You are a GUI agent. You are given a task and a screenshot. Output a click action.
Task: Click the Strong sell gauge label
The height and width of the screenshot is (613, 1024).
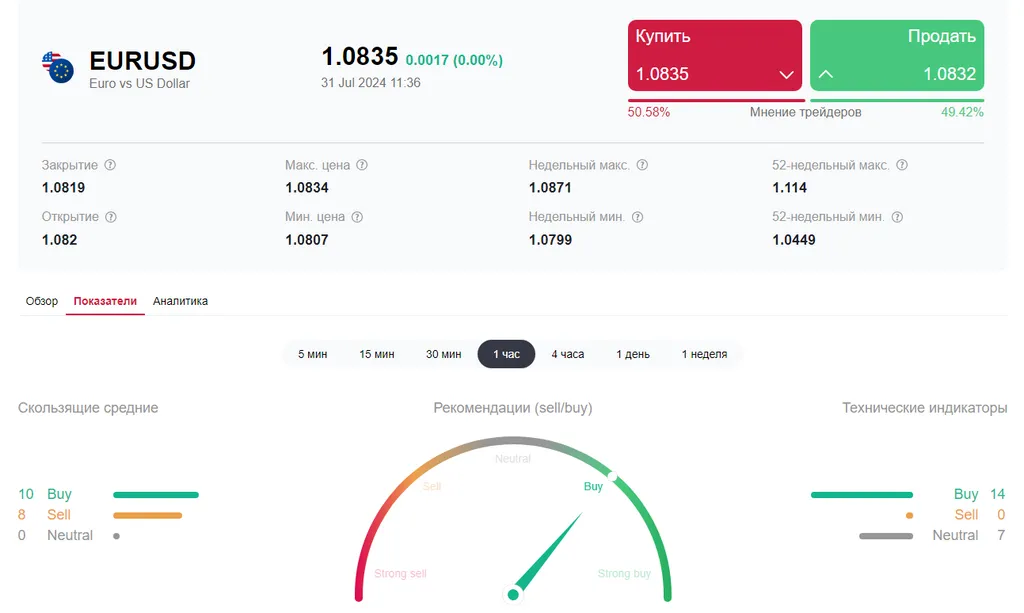pos(400,574)
